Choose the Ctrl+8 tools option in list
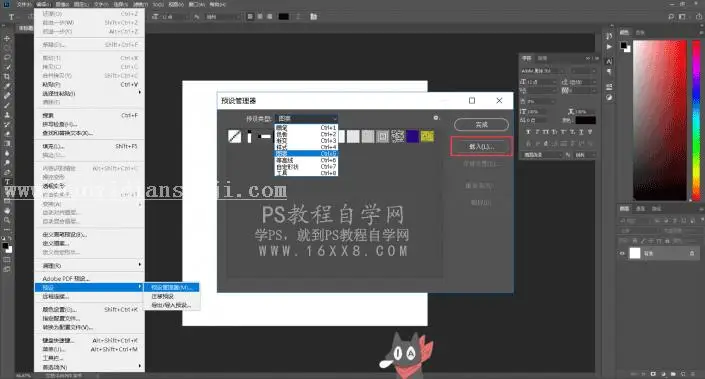The height and width of the screenshot is (379, 705). [306, 173]
